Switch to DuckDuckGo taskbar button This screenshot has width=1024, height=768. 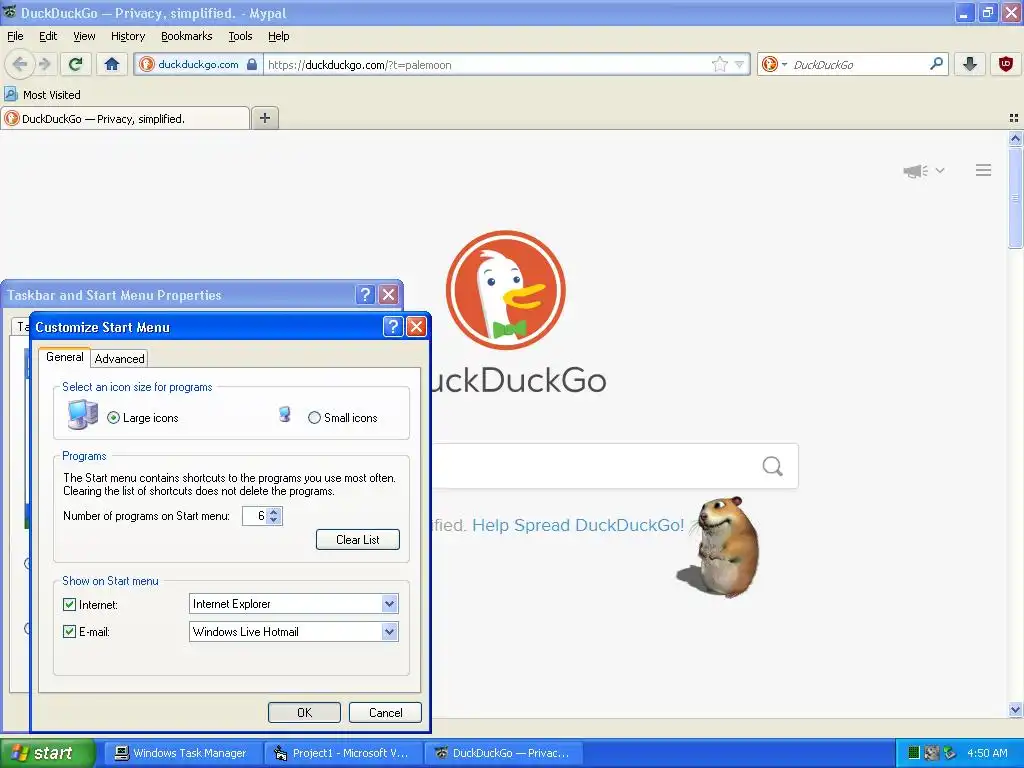[503, 753]
